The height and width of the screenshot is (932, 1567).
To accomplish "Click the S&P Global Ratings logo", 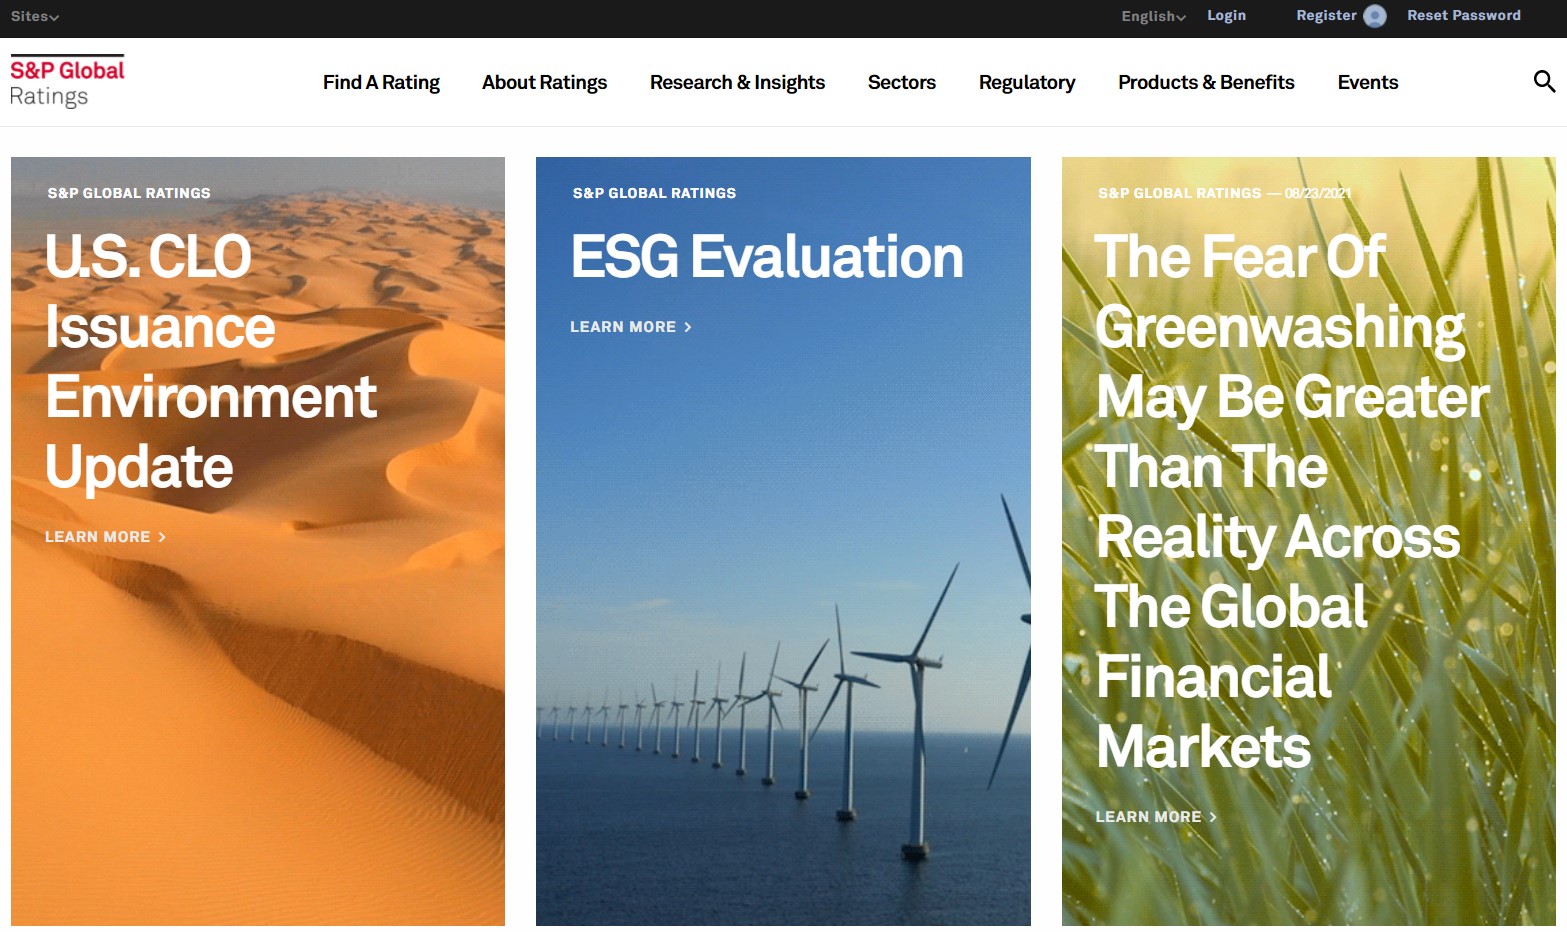I will tap(67, 82).
